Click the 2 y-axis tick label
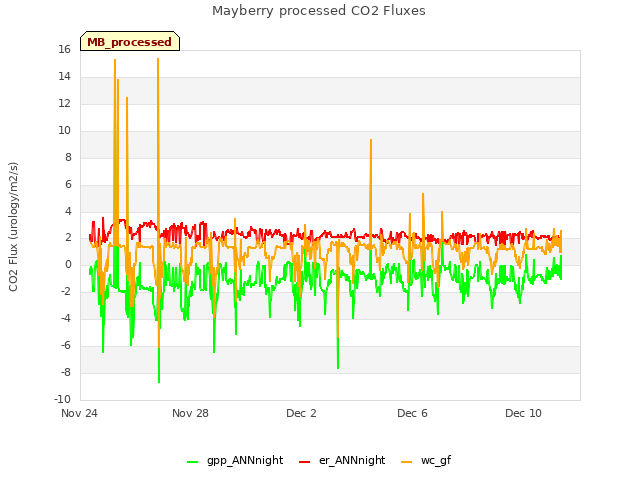The width and height of the screenshot is (640, 480). pyautogui.click(x=68, y=238)
